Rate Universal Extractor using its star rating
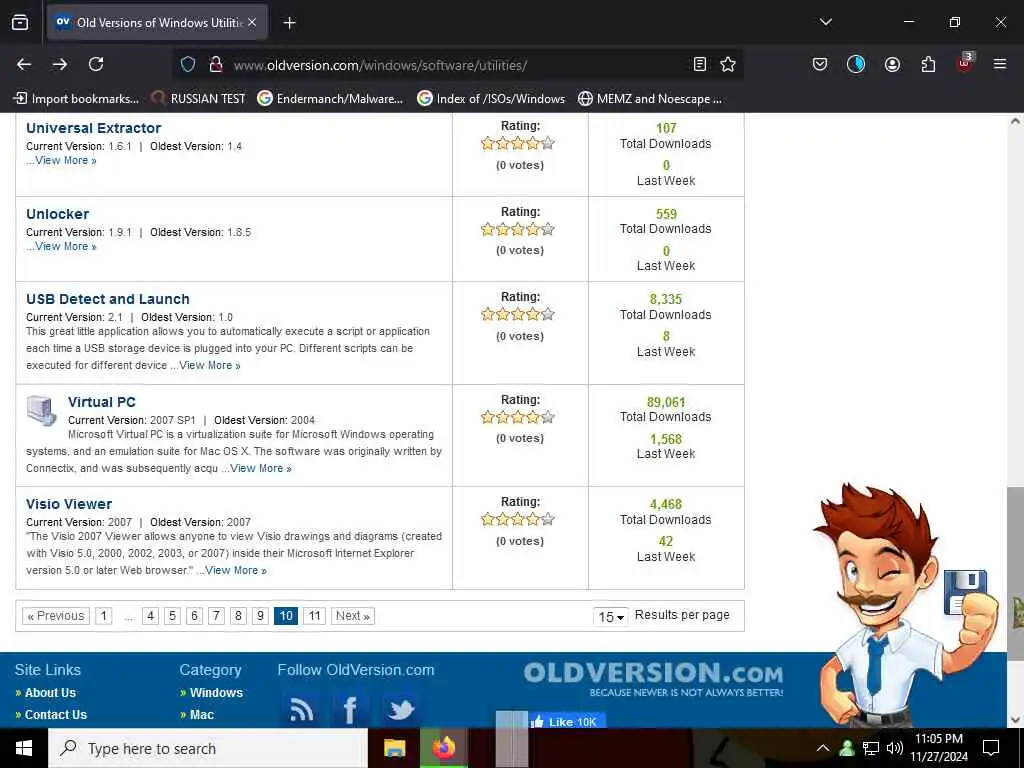The height and width of the screenshot is (768, 1024). tap(518, 143)
